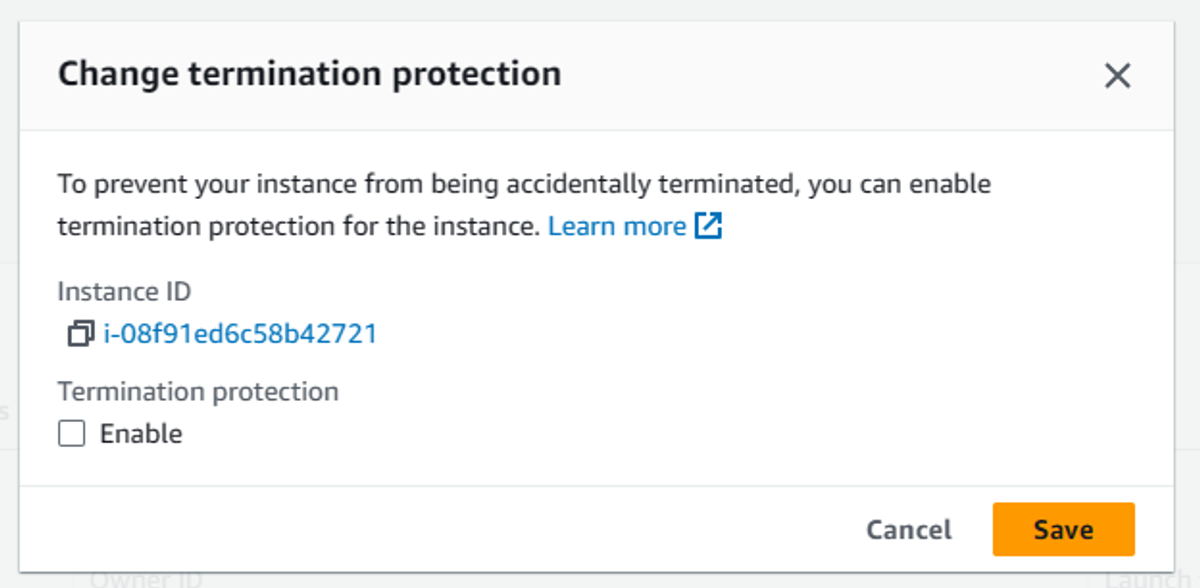Click the words 'termination protection for the instance'
Screen dimensions: 1200x588
(x=298, y=226)
